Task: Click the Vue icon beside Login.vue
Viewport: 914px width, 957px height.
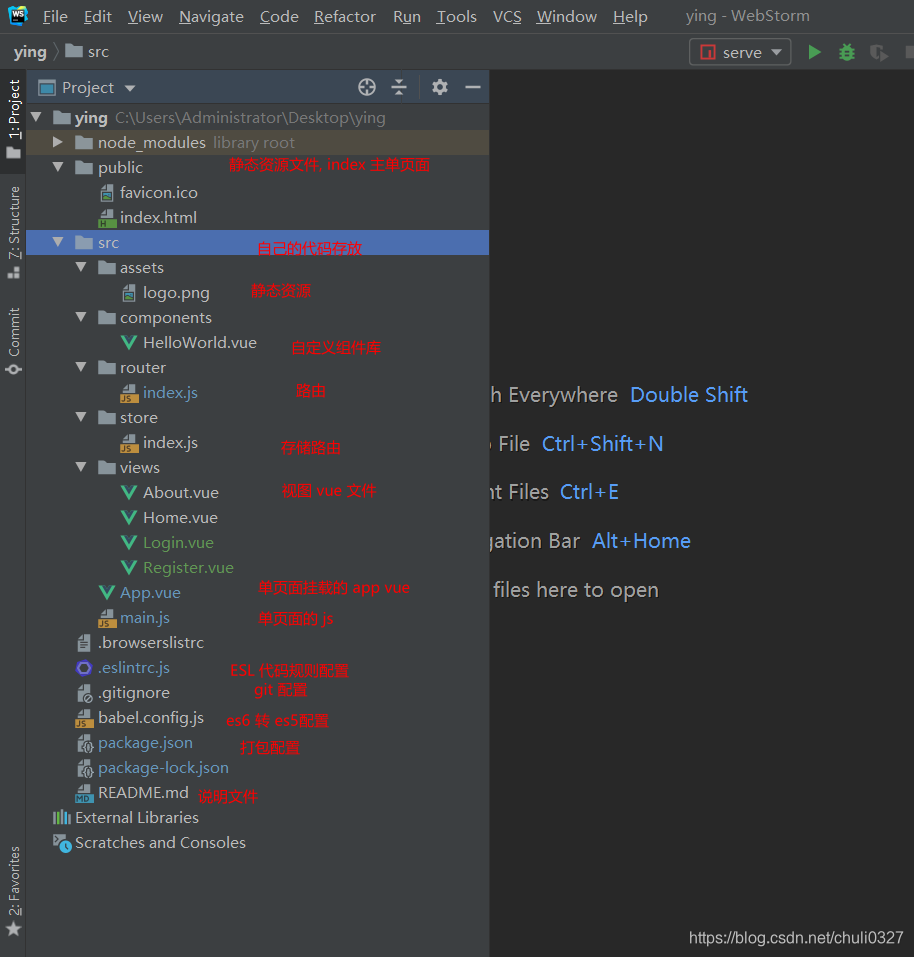Action: coord(129,543)
